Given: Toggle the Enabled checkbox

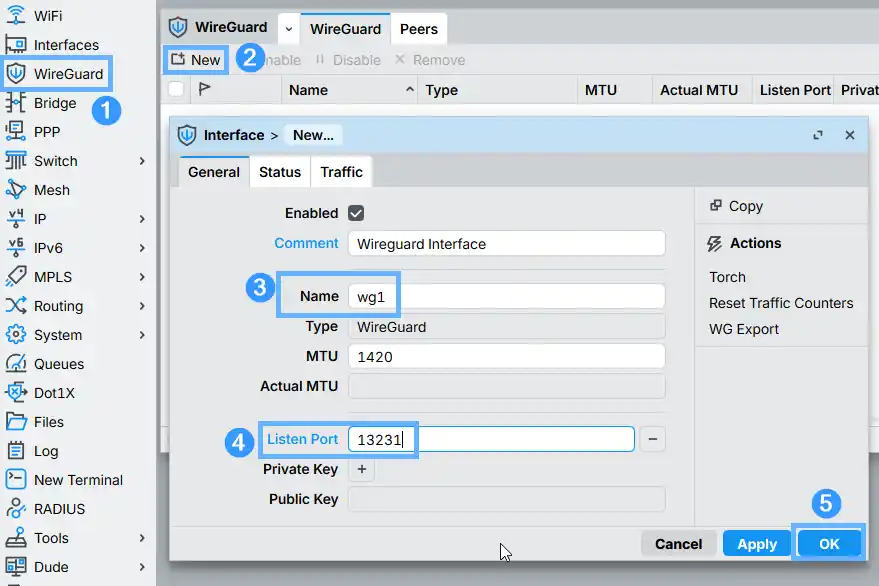Looking at the screenshot, I should click(356, 213).
